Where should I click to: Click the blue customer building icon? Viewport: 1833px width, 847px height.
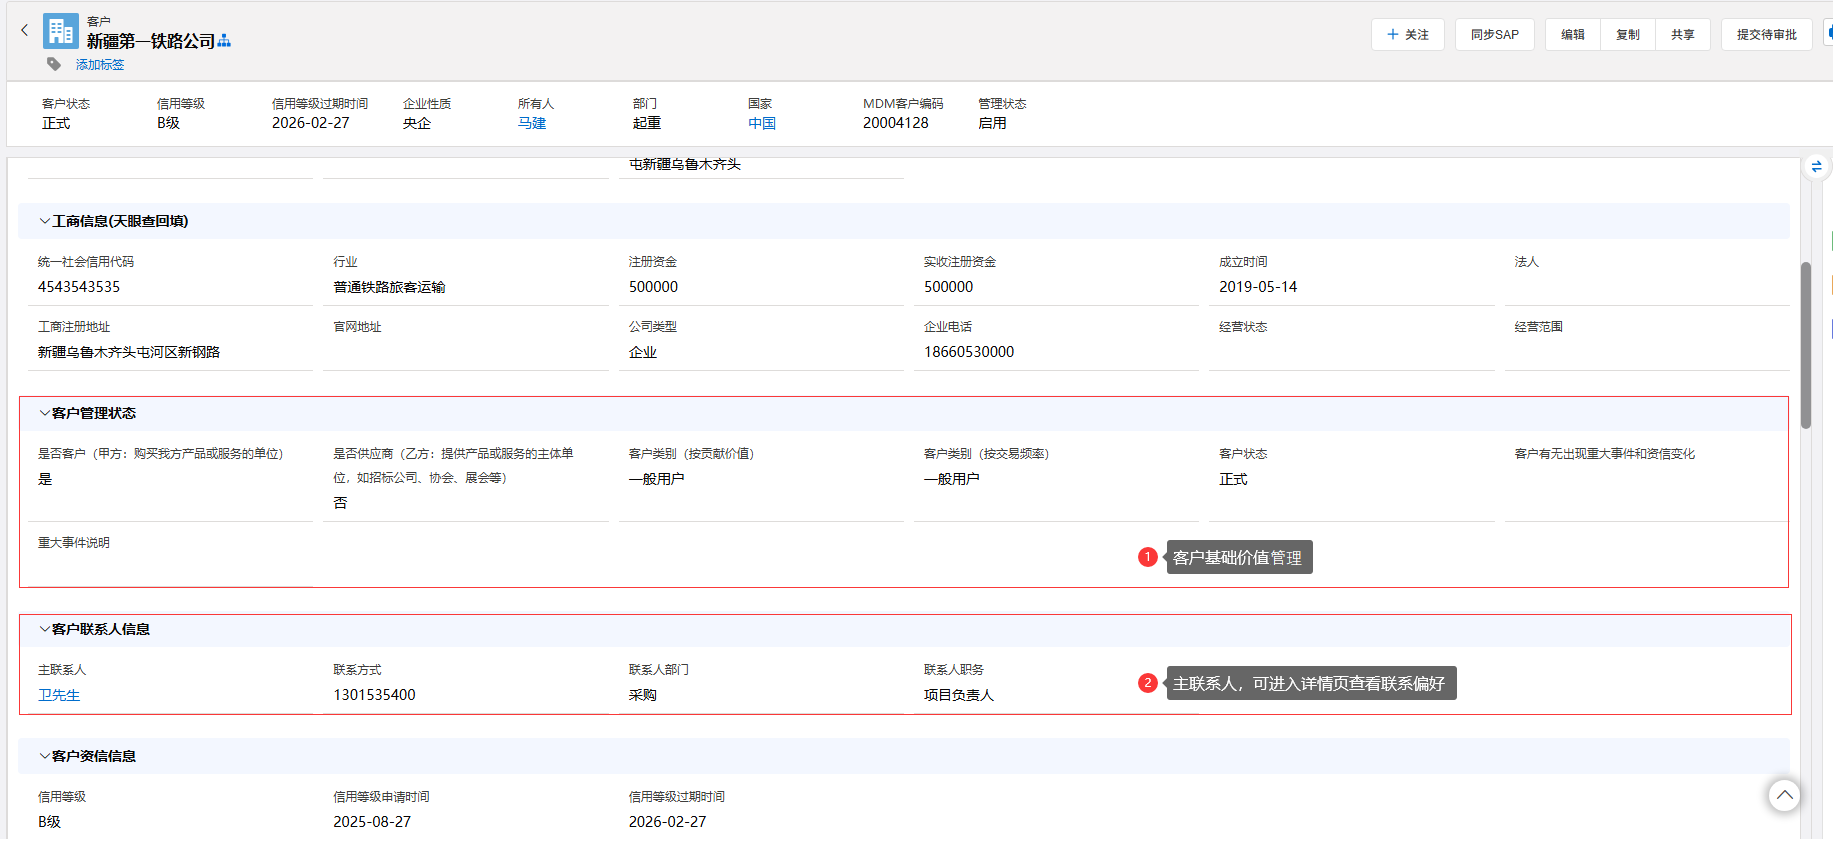61,32
